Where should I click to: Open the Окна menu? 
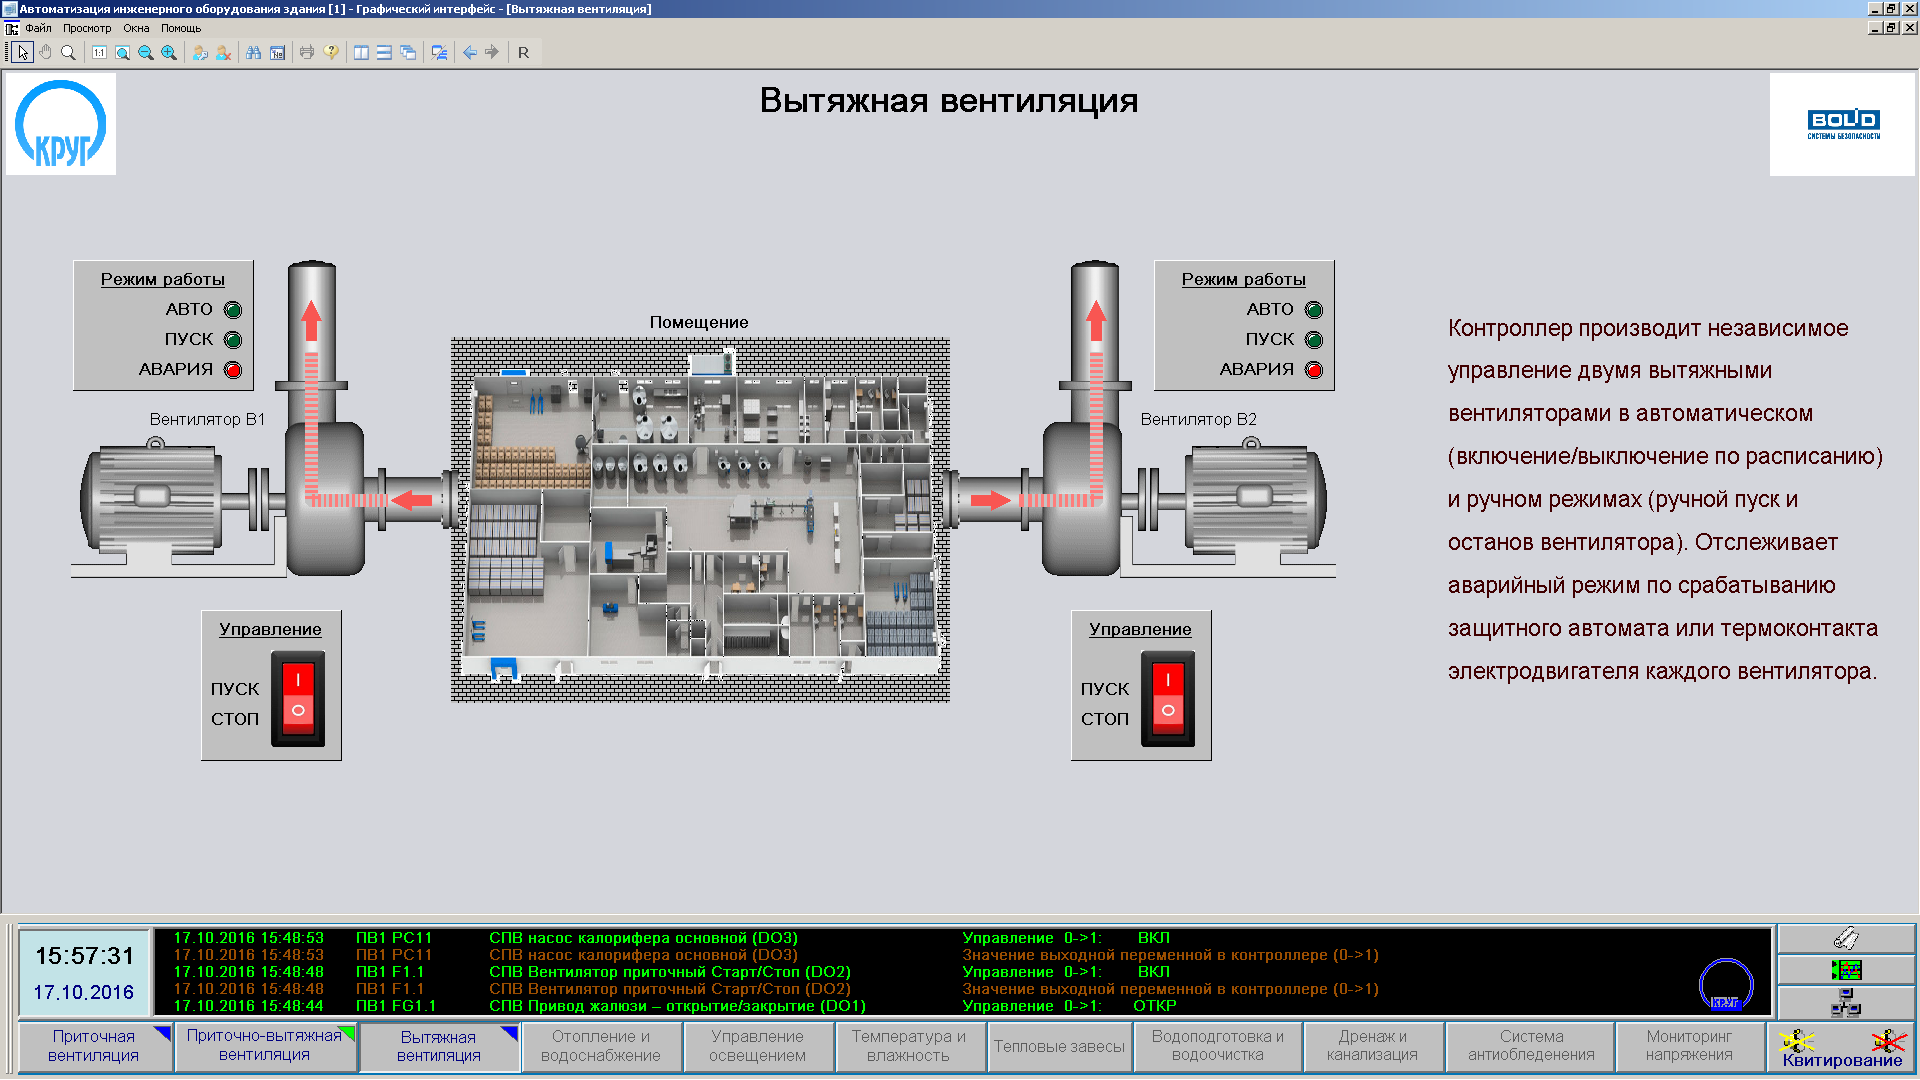point(136,28)
